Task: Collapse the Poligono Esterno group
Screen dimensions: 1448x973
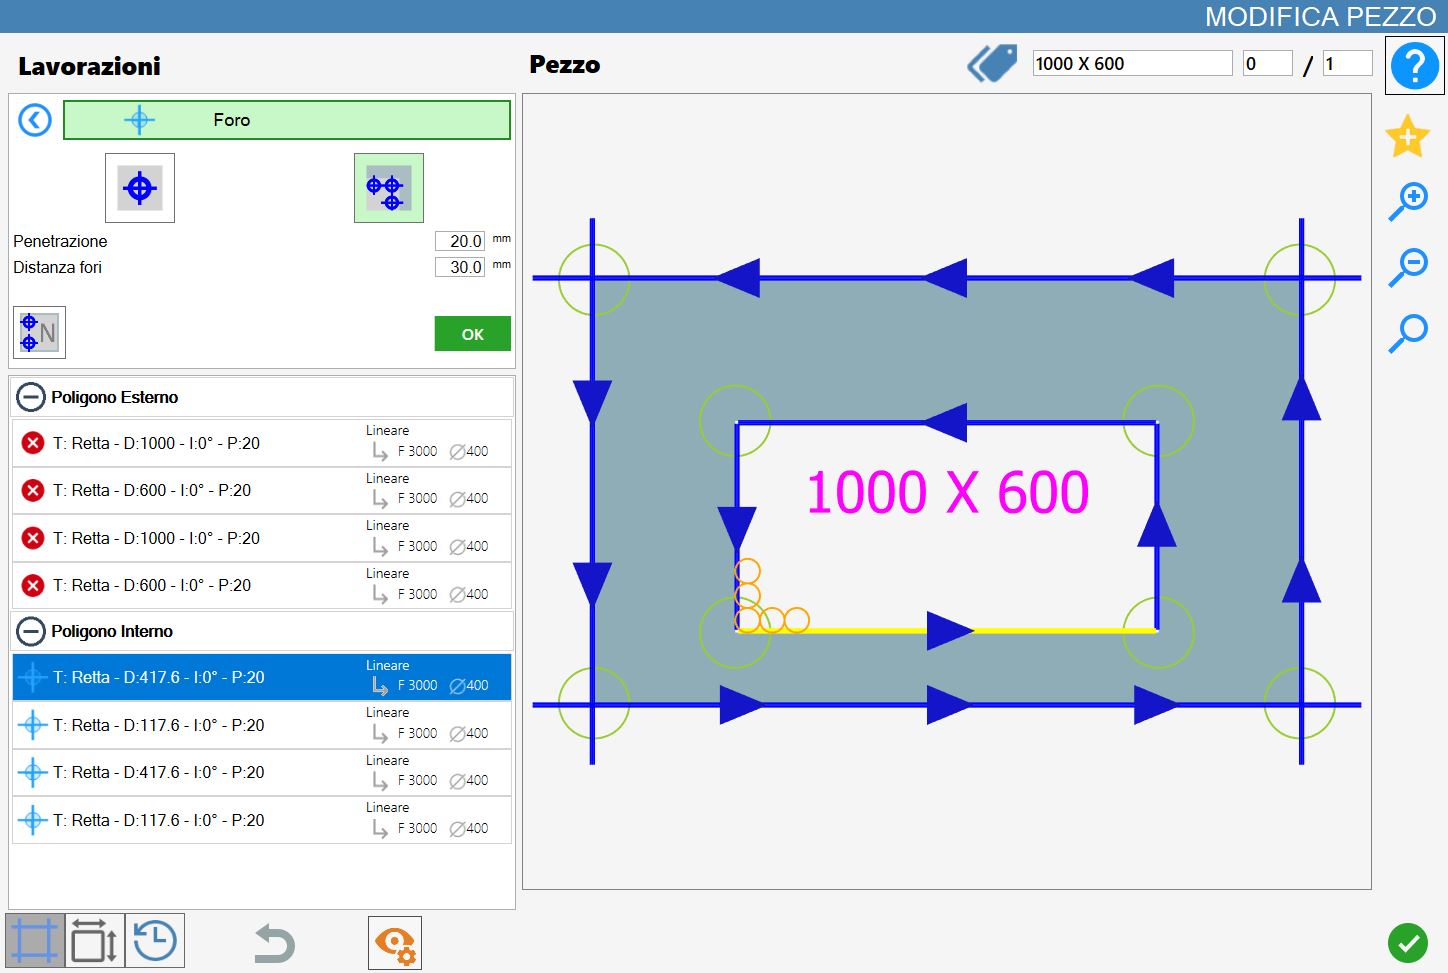Action: tap(31, 397)
